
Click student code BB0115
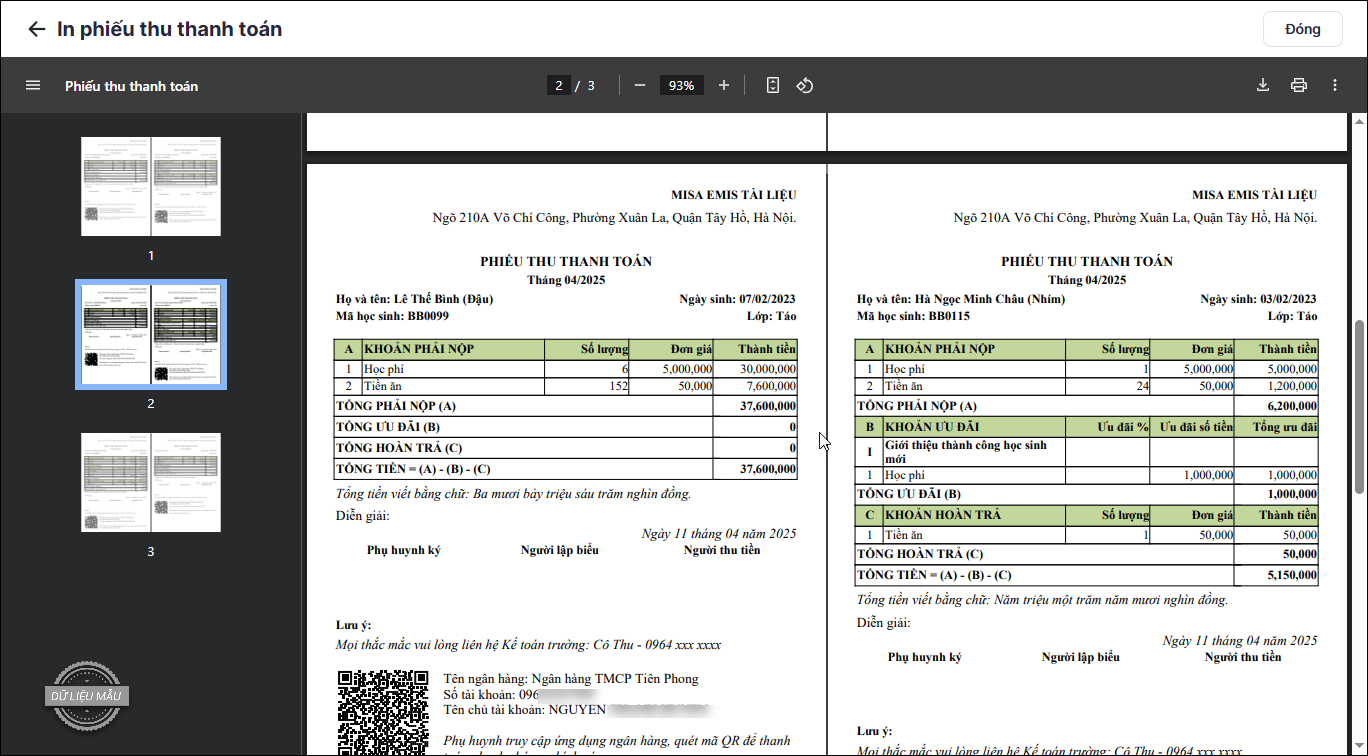[949, 316]
